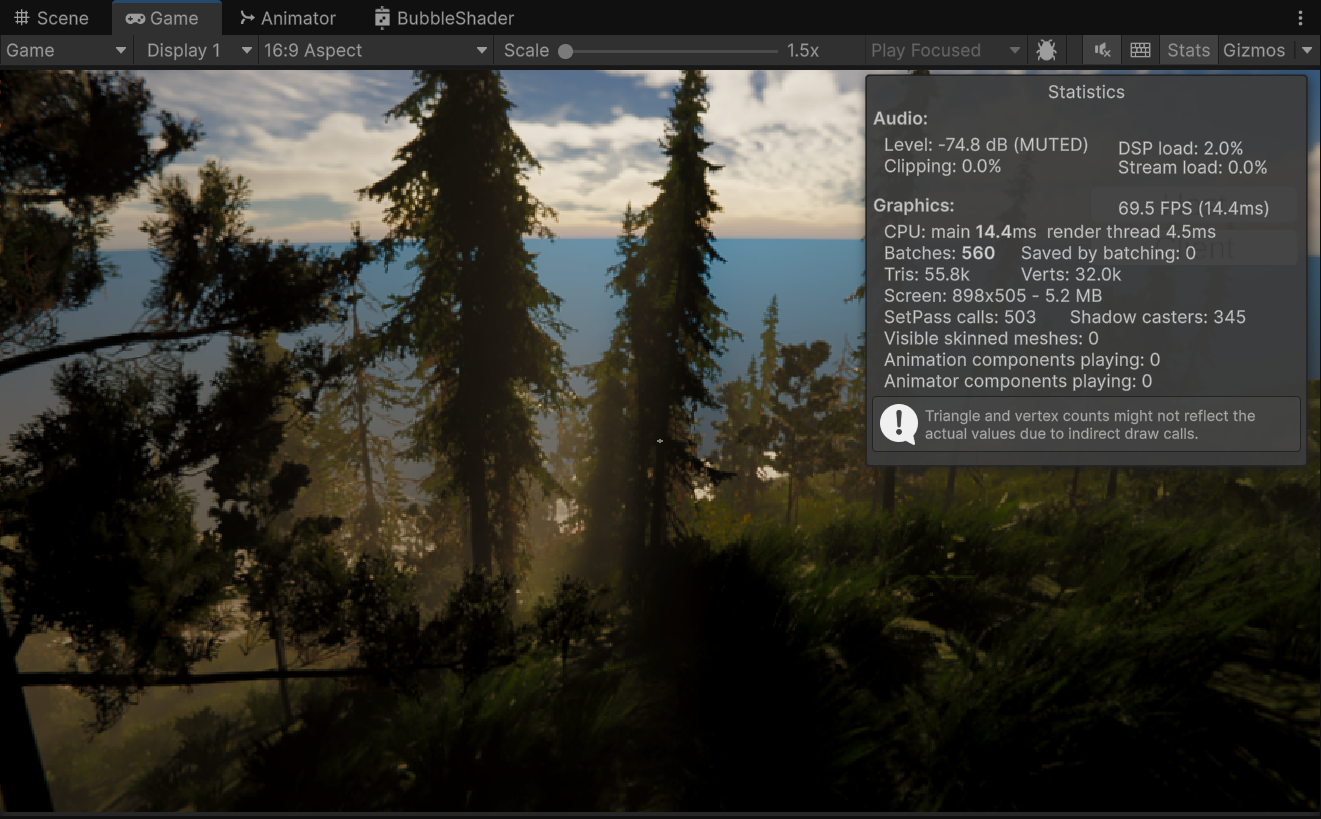
Task: Click the warning icon in the Statistics panel
Action: click(x=897, y=424)
